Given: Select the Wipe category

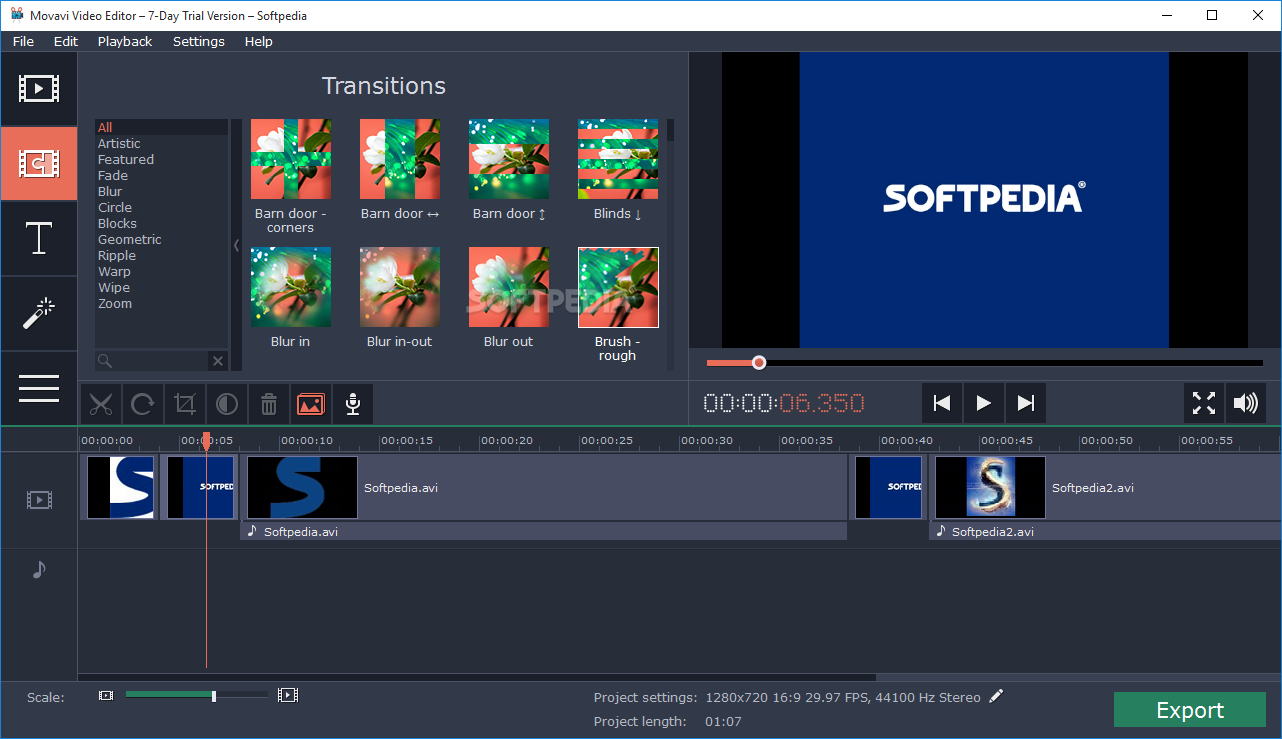Looking at the screenshot, I should pyautogui.click(x=162, y=287).
